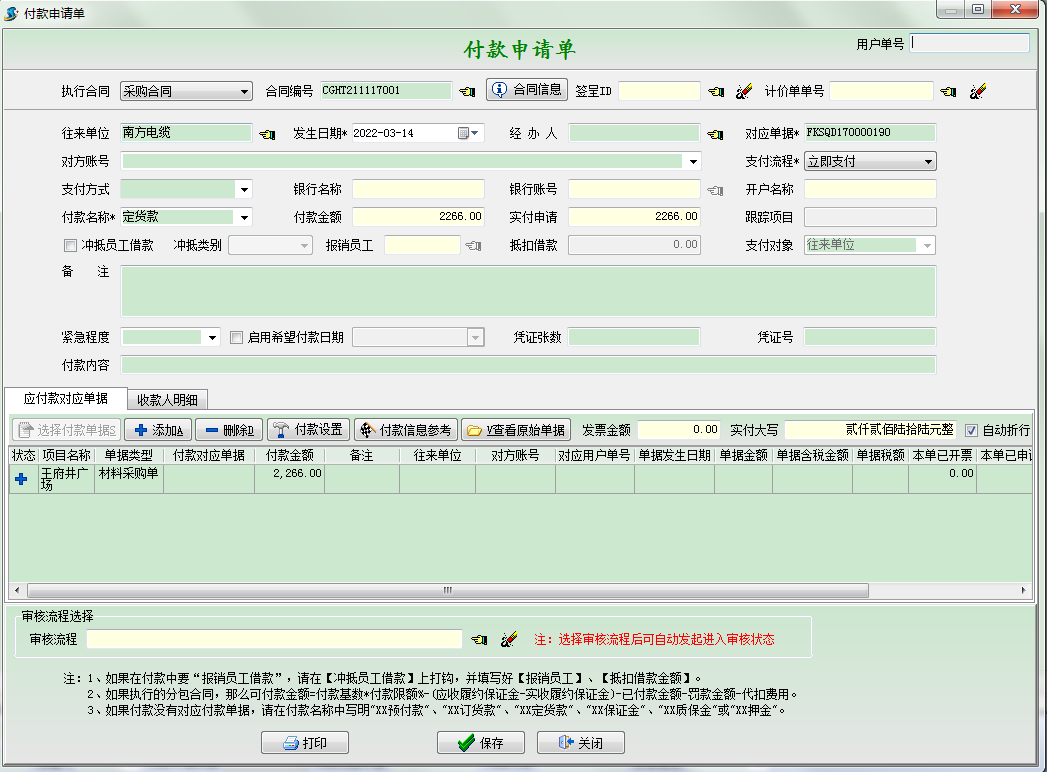Click left arrow of table scrollbar
The image size is (1047, 772).
tap(17, 590)
